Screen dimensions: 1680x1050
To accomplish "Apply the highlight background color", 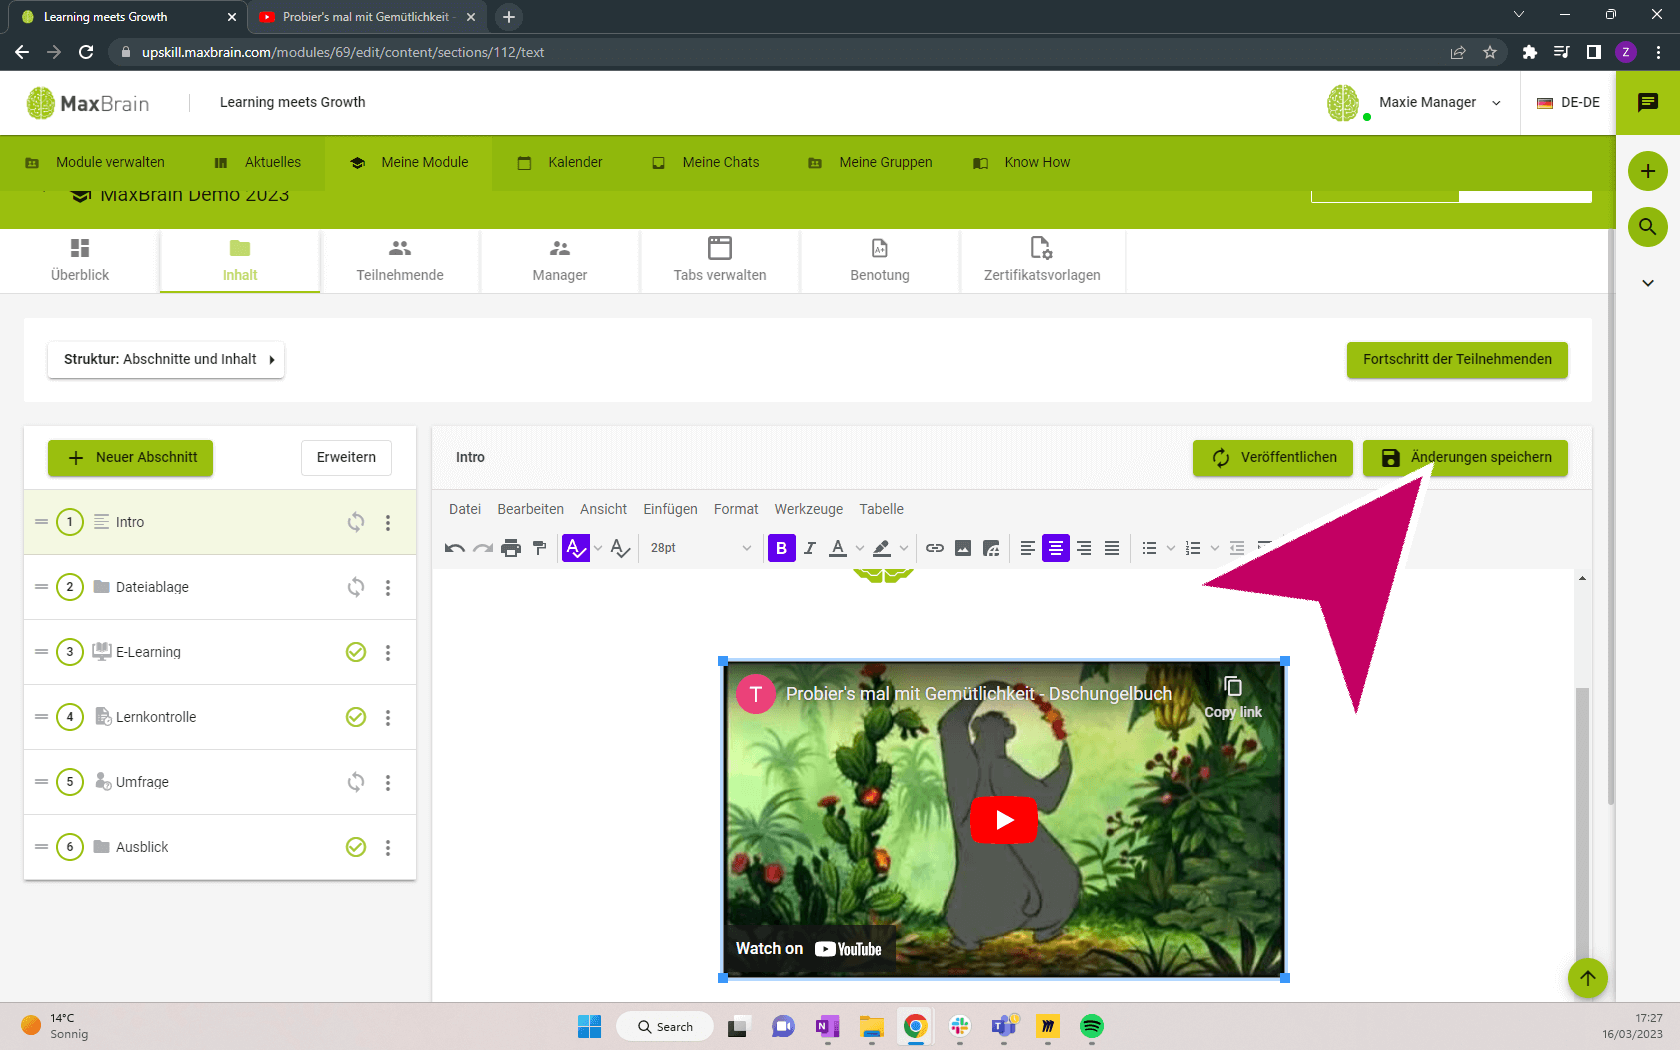I will tap(882, 548).
